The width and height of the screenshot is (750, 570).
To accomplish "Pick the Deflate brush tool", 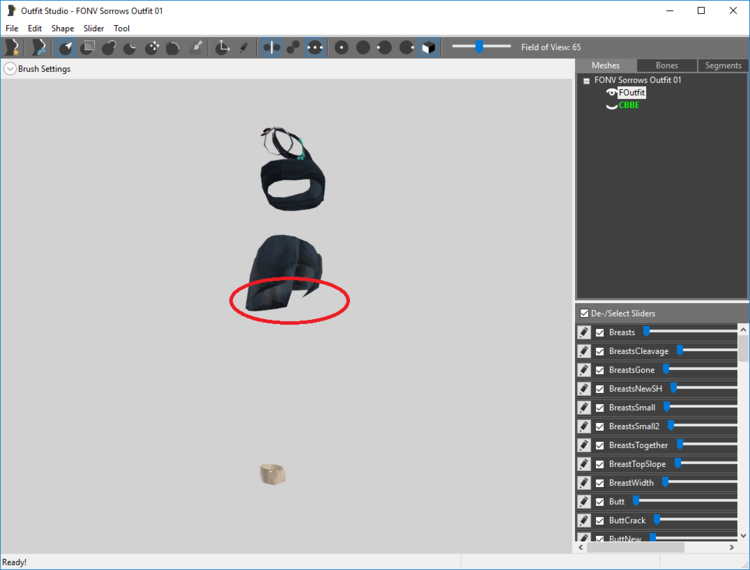I will 130,47.
